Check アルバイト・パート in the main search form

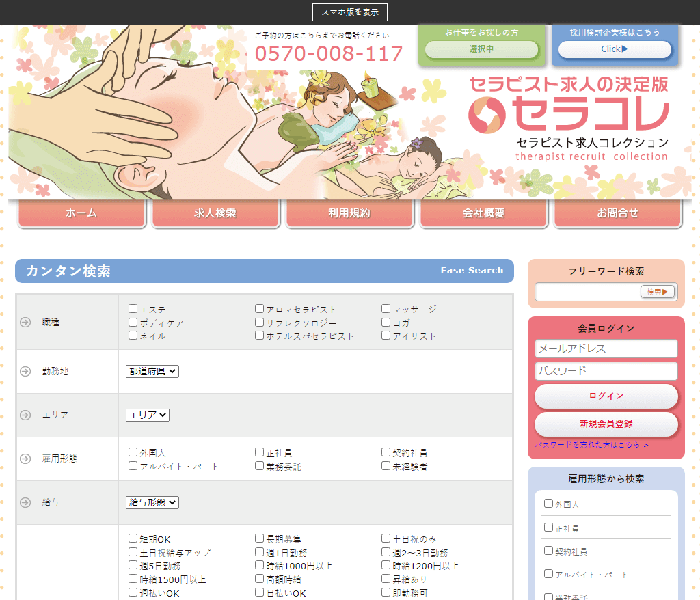[x=133, y=466]
